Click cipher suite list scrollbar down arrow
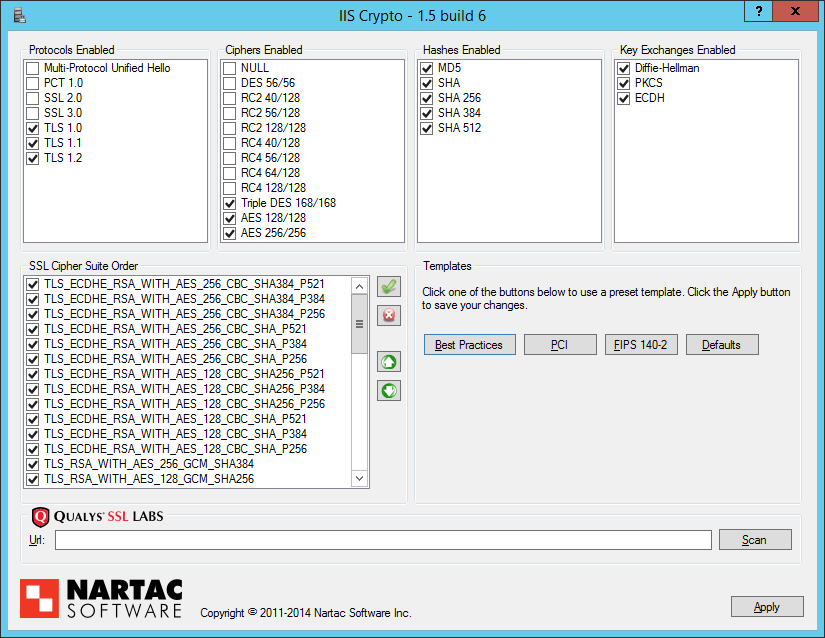825x638 pixels. click(x=360, y=479)
